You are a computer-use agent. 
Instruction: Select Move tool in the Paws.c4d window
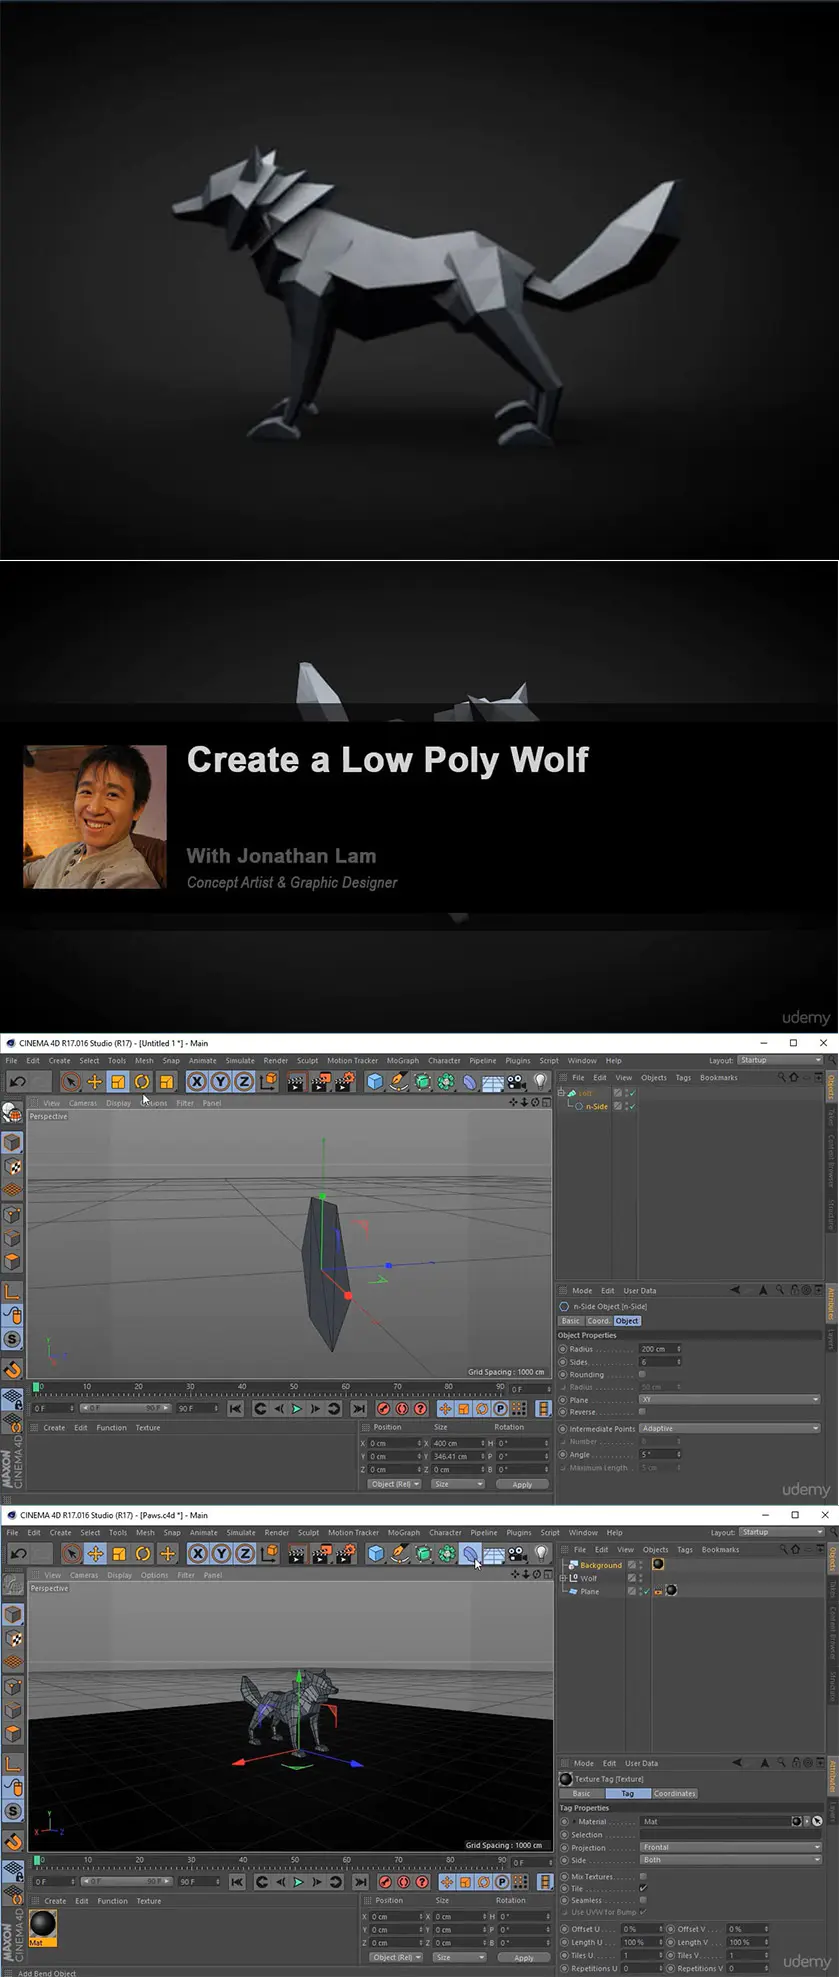click(x=95, y=1553)
